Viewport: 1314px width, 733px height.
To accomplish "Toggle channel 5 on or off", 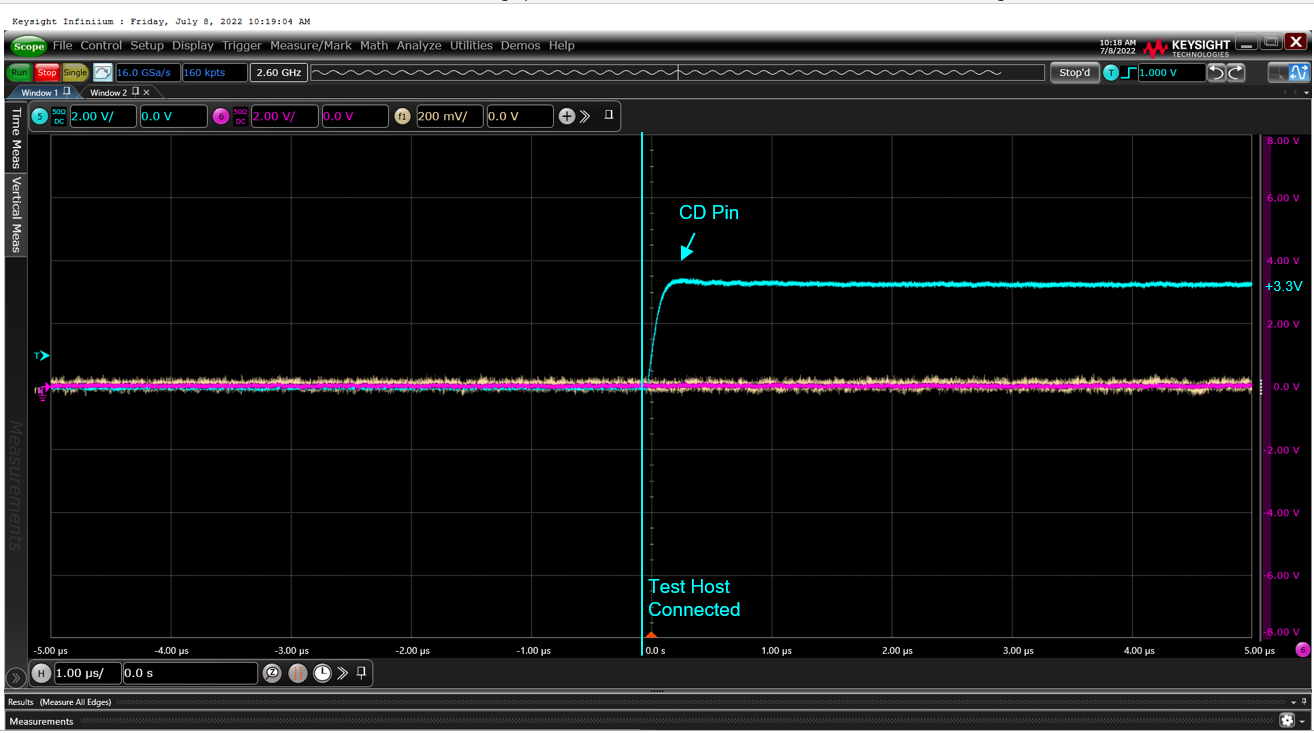I will 40,116.
